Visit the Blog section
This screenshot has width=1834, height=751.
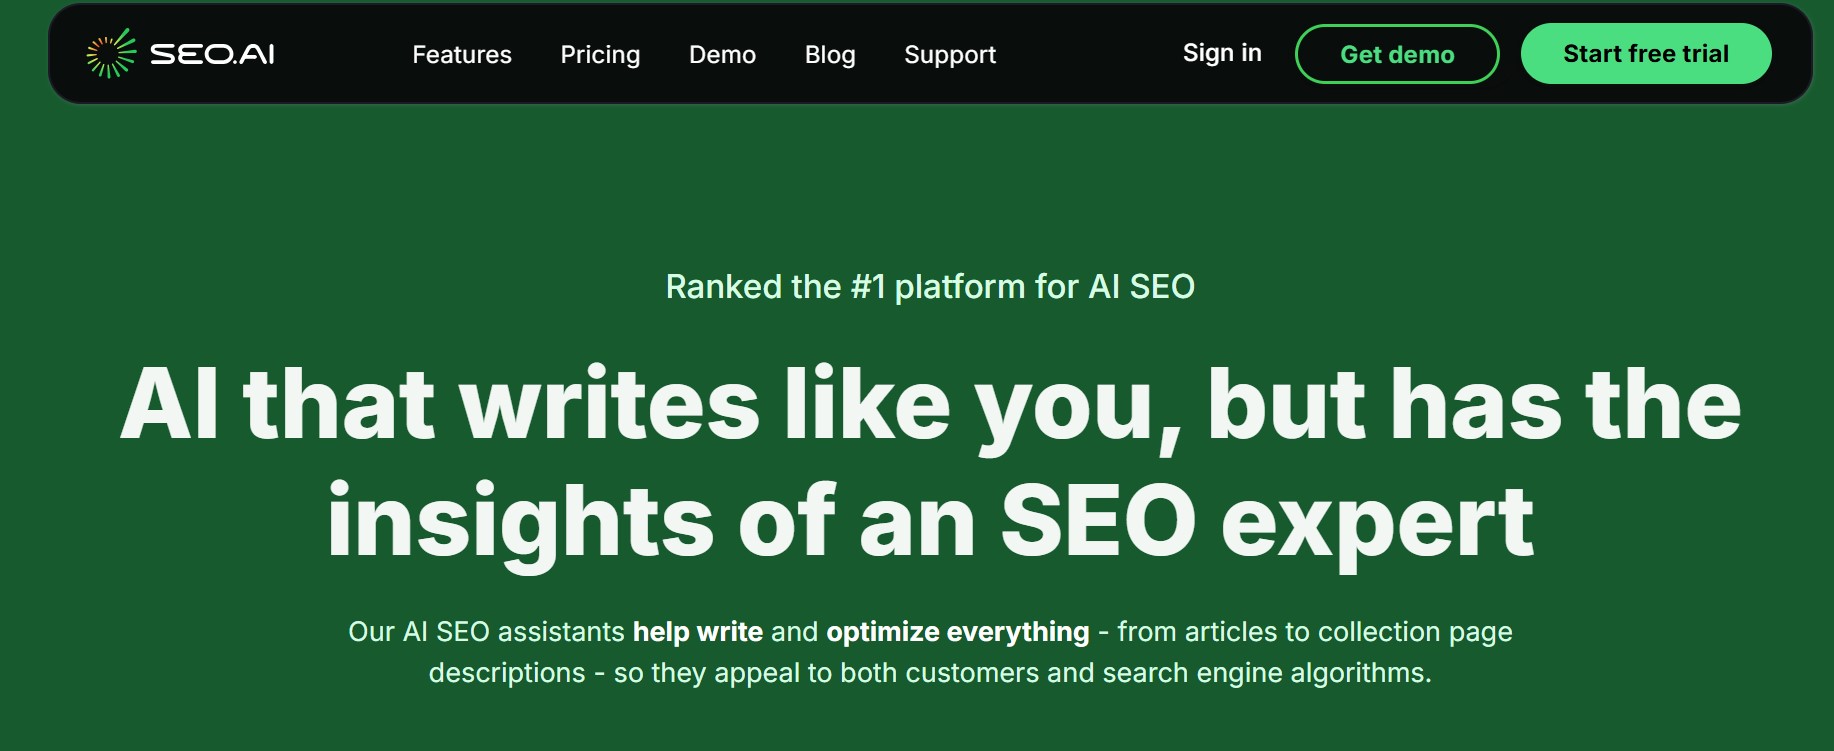829,55
